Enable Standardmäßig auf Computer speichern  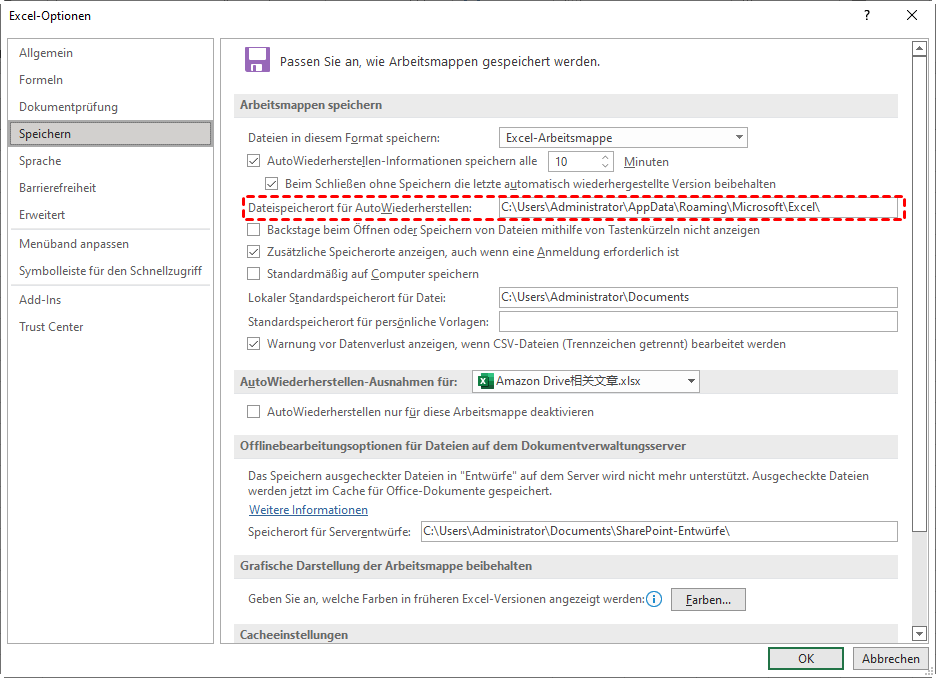254,274
